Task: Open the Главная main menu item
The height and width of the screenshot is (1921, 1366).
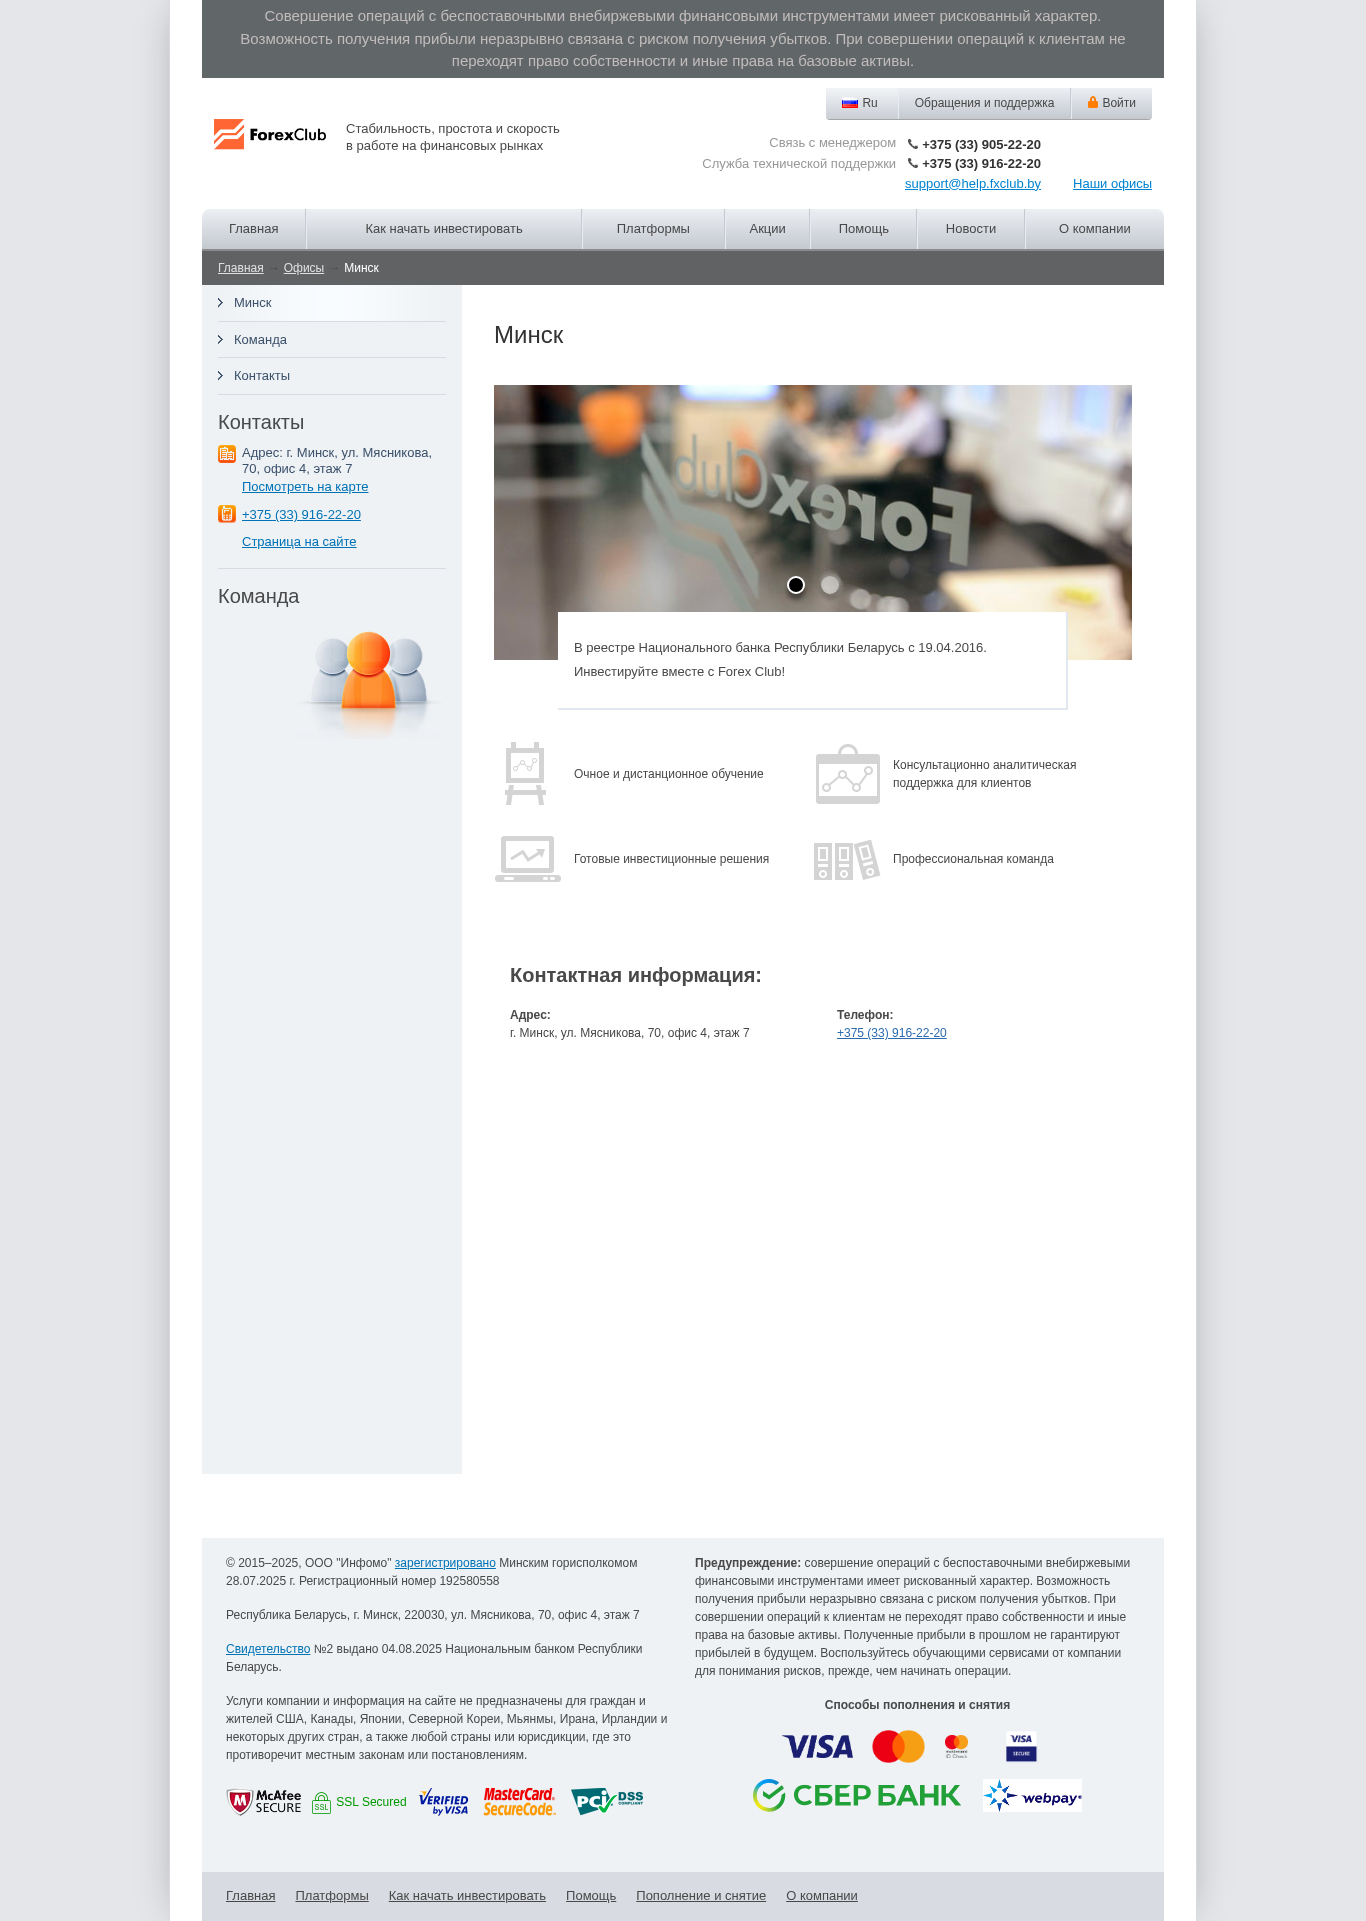Action: tap(254, 229)
